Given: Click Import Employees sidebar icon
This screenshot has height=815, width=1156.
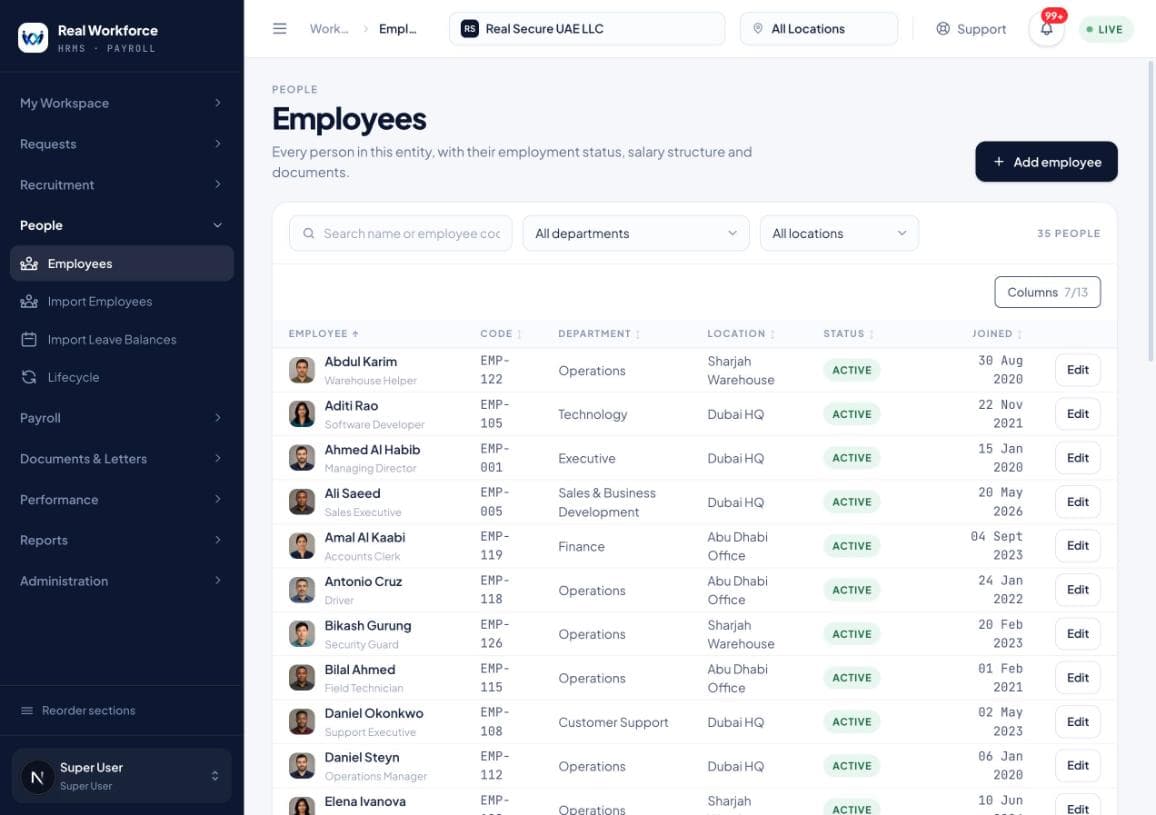Looking at the screenshot, I should point(29,301).
